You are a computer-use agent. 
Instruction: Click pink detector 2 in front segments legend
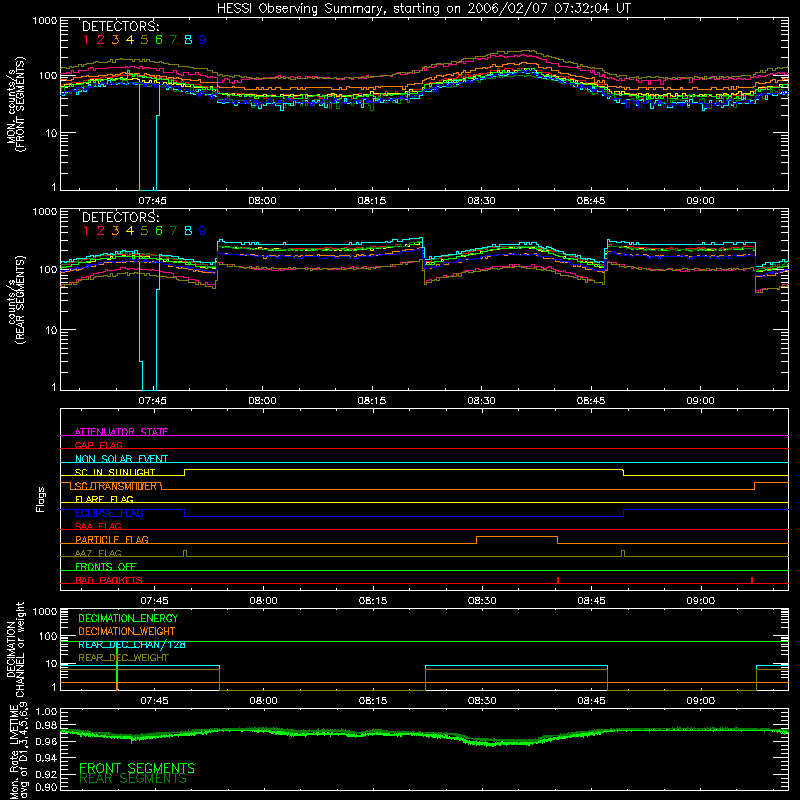pyautogui.click(x=101, y=40)
